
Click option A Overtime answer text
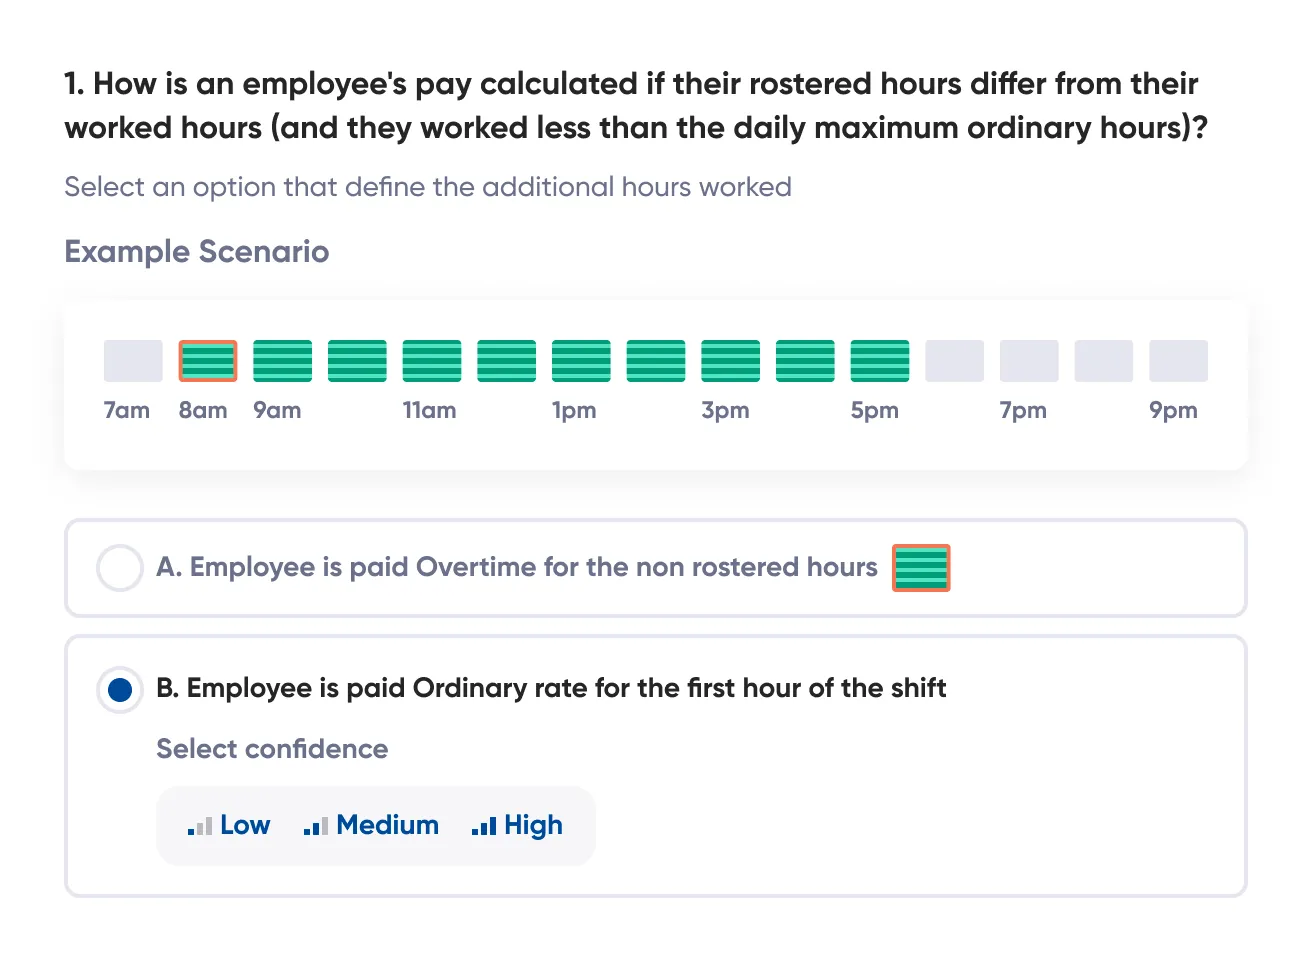click(516, 568)
